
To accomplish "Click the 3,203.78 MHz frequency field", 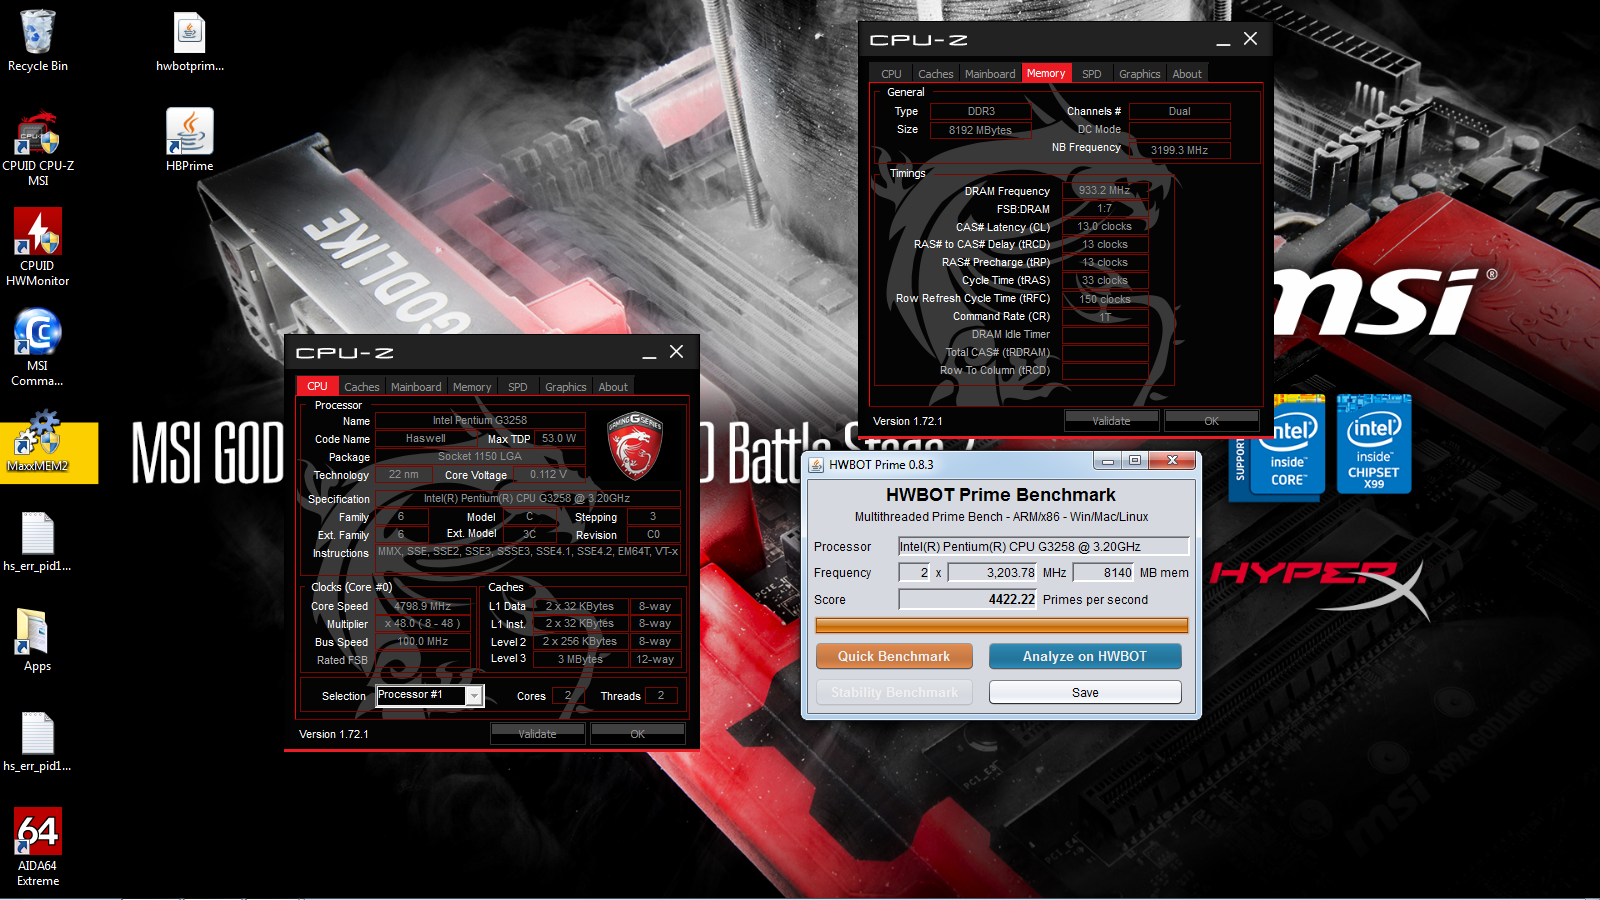I will [x=993, y=573].
